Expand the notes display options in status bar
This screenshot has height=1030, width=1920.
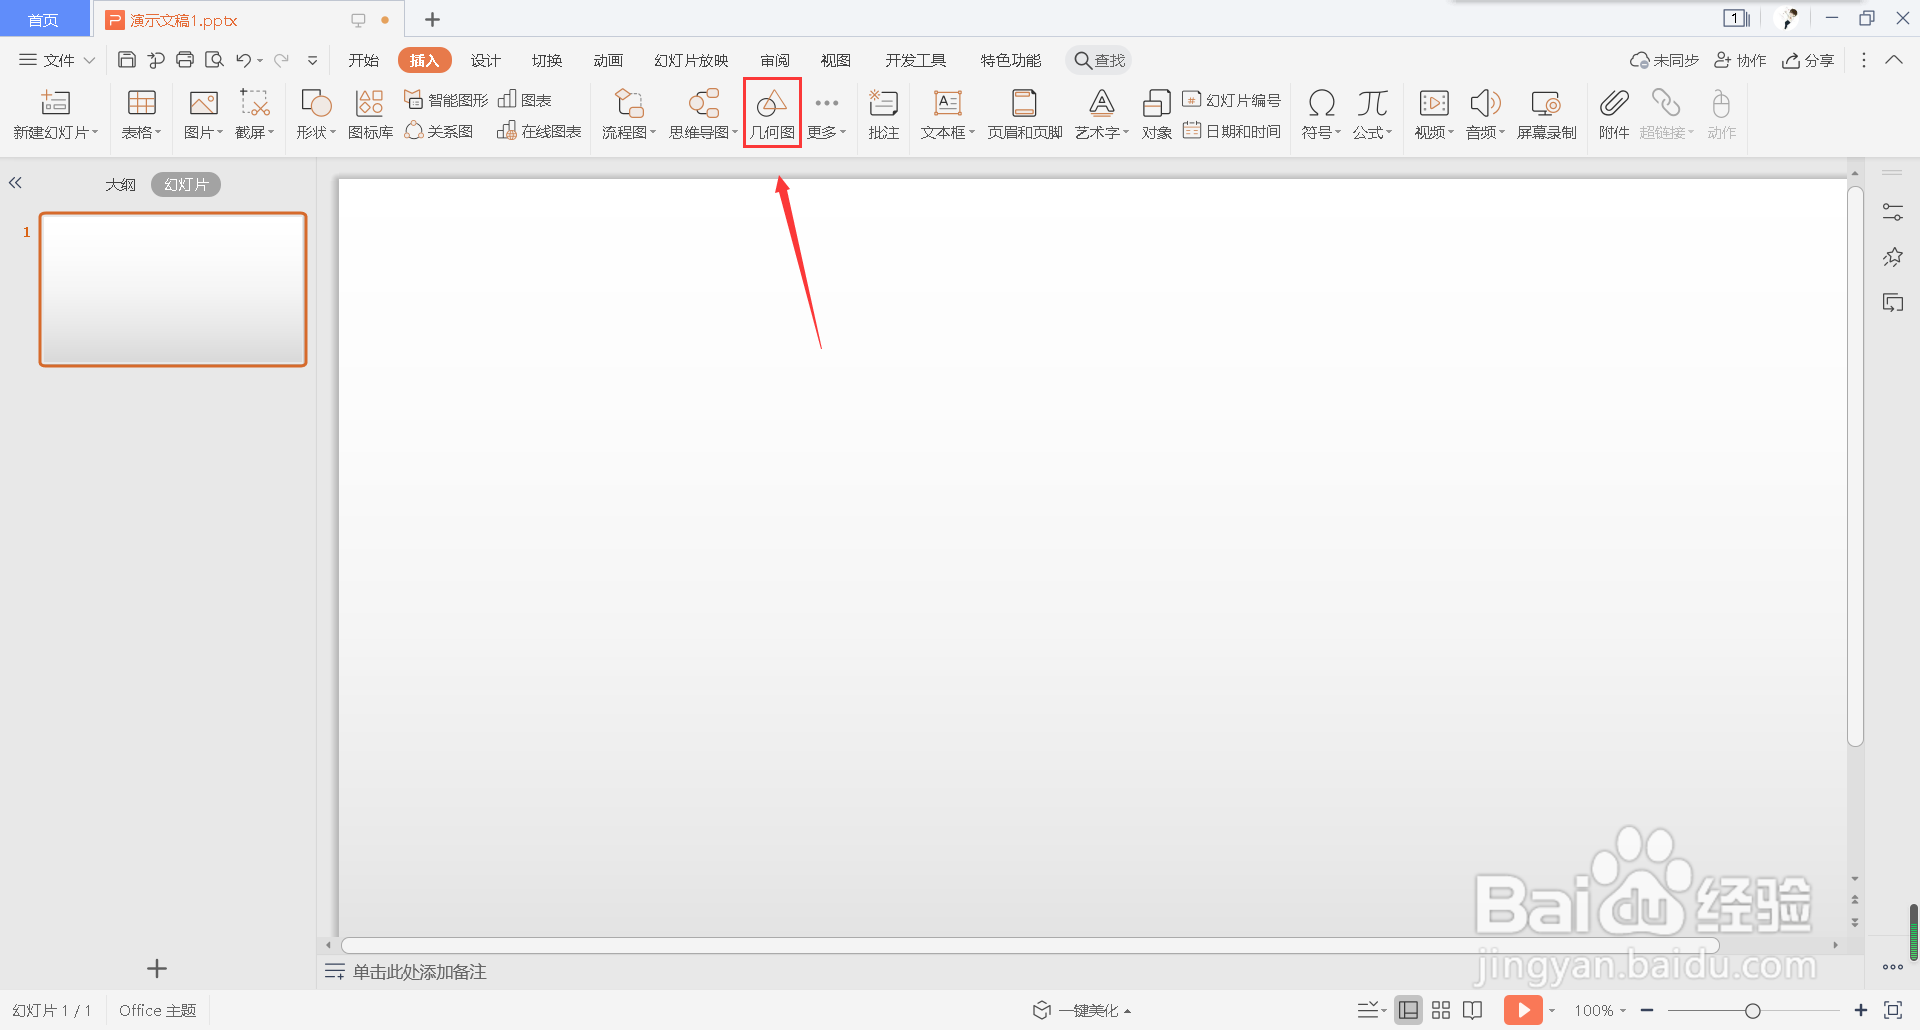coord(1372,1010)
